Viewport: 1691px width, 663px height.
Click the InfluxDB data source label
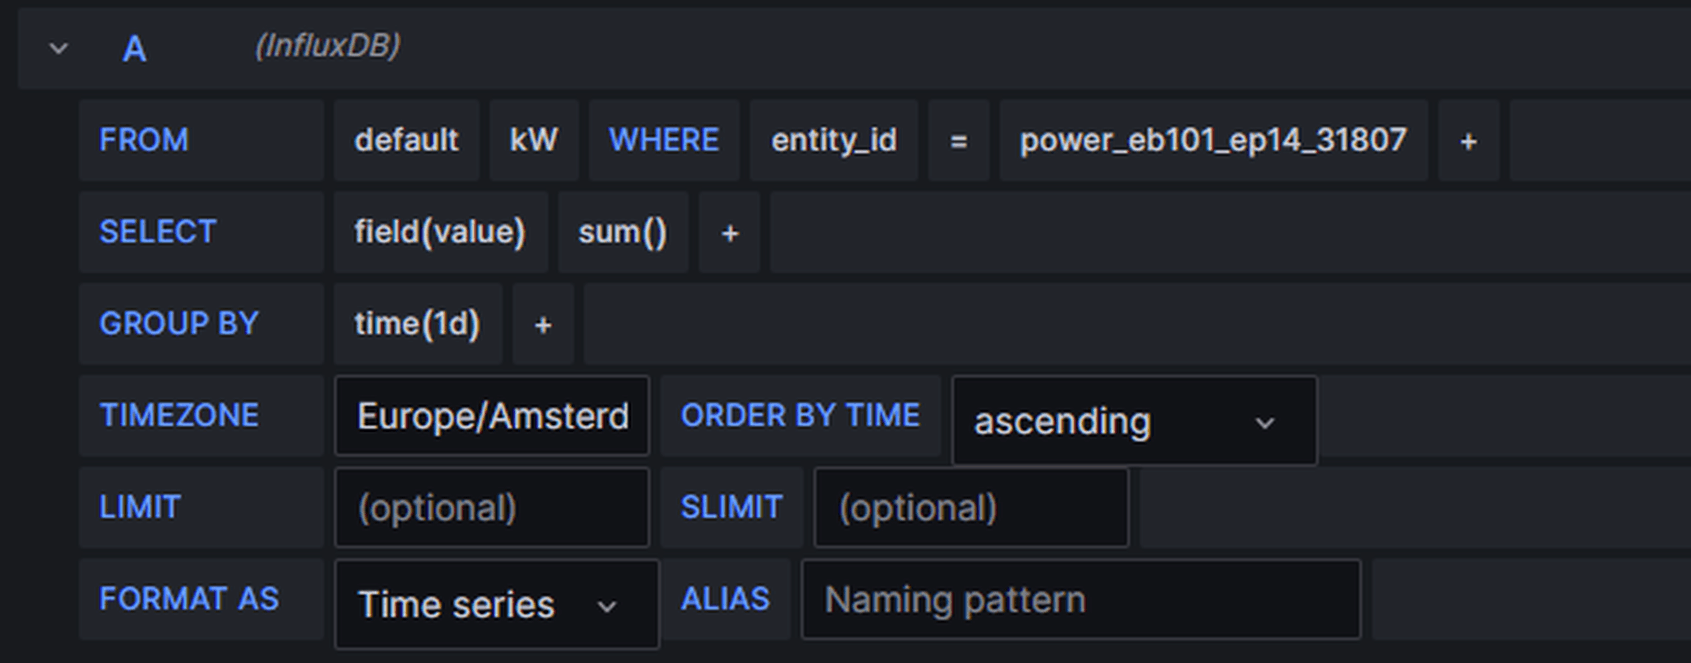click(327, 46)
